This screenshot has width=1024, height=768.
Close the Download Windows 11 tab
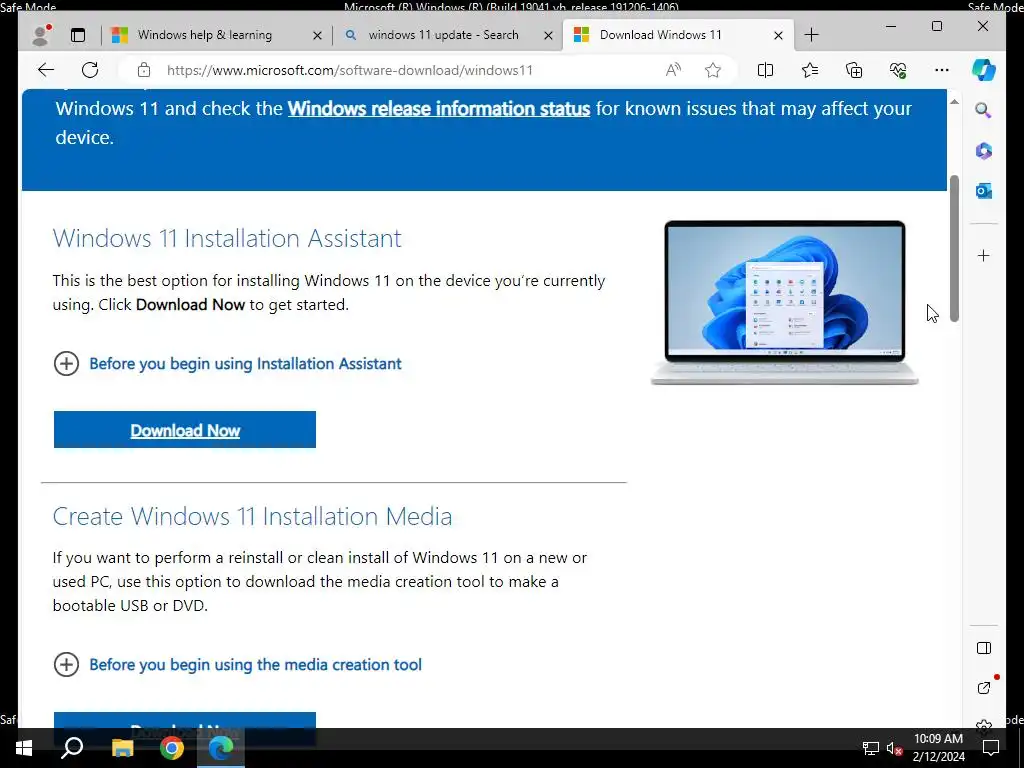point(778,35)
